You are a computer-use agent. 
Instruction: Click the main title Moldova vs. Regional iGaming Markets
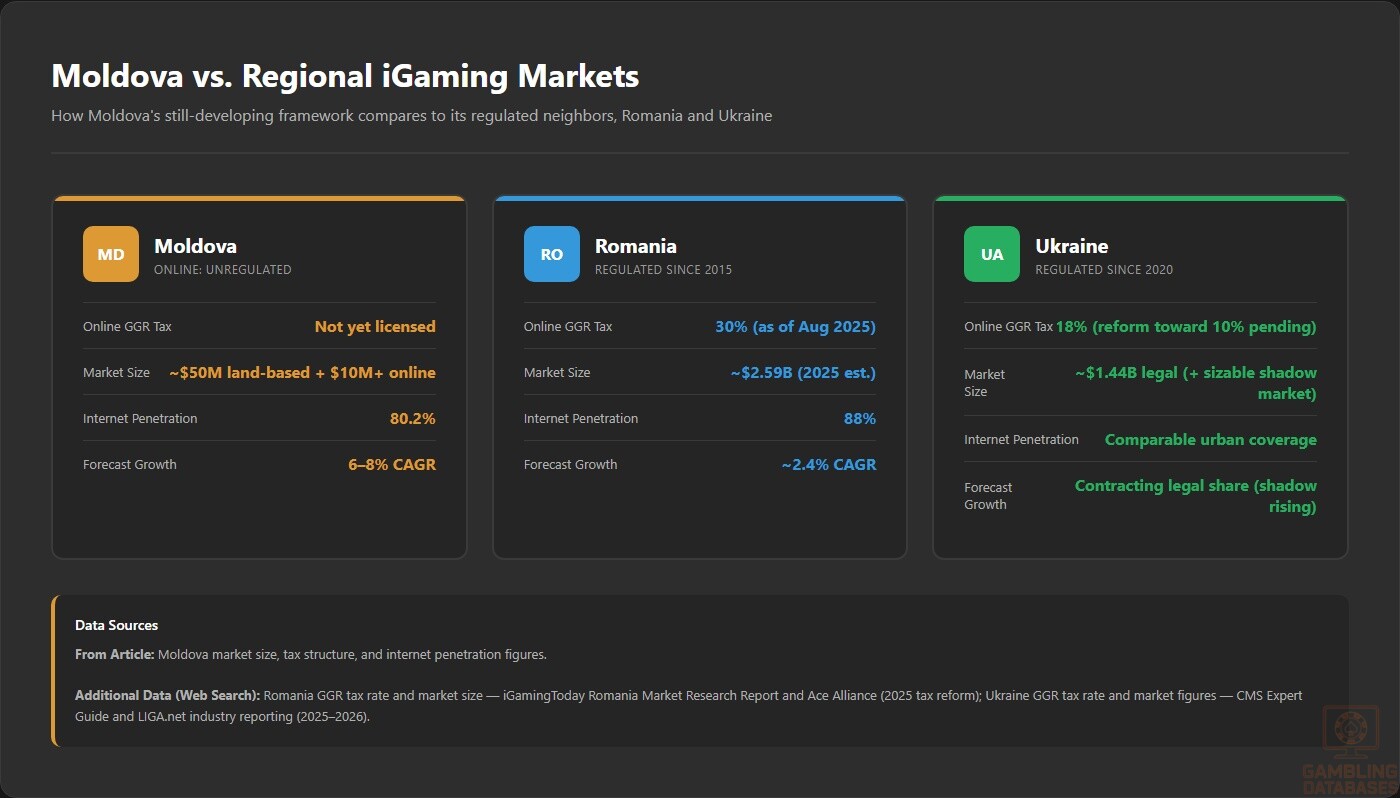click(345, 76)
